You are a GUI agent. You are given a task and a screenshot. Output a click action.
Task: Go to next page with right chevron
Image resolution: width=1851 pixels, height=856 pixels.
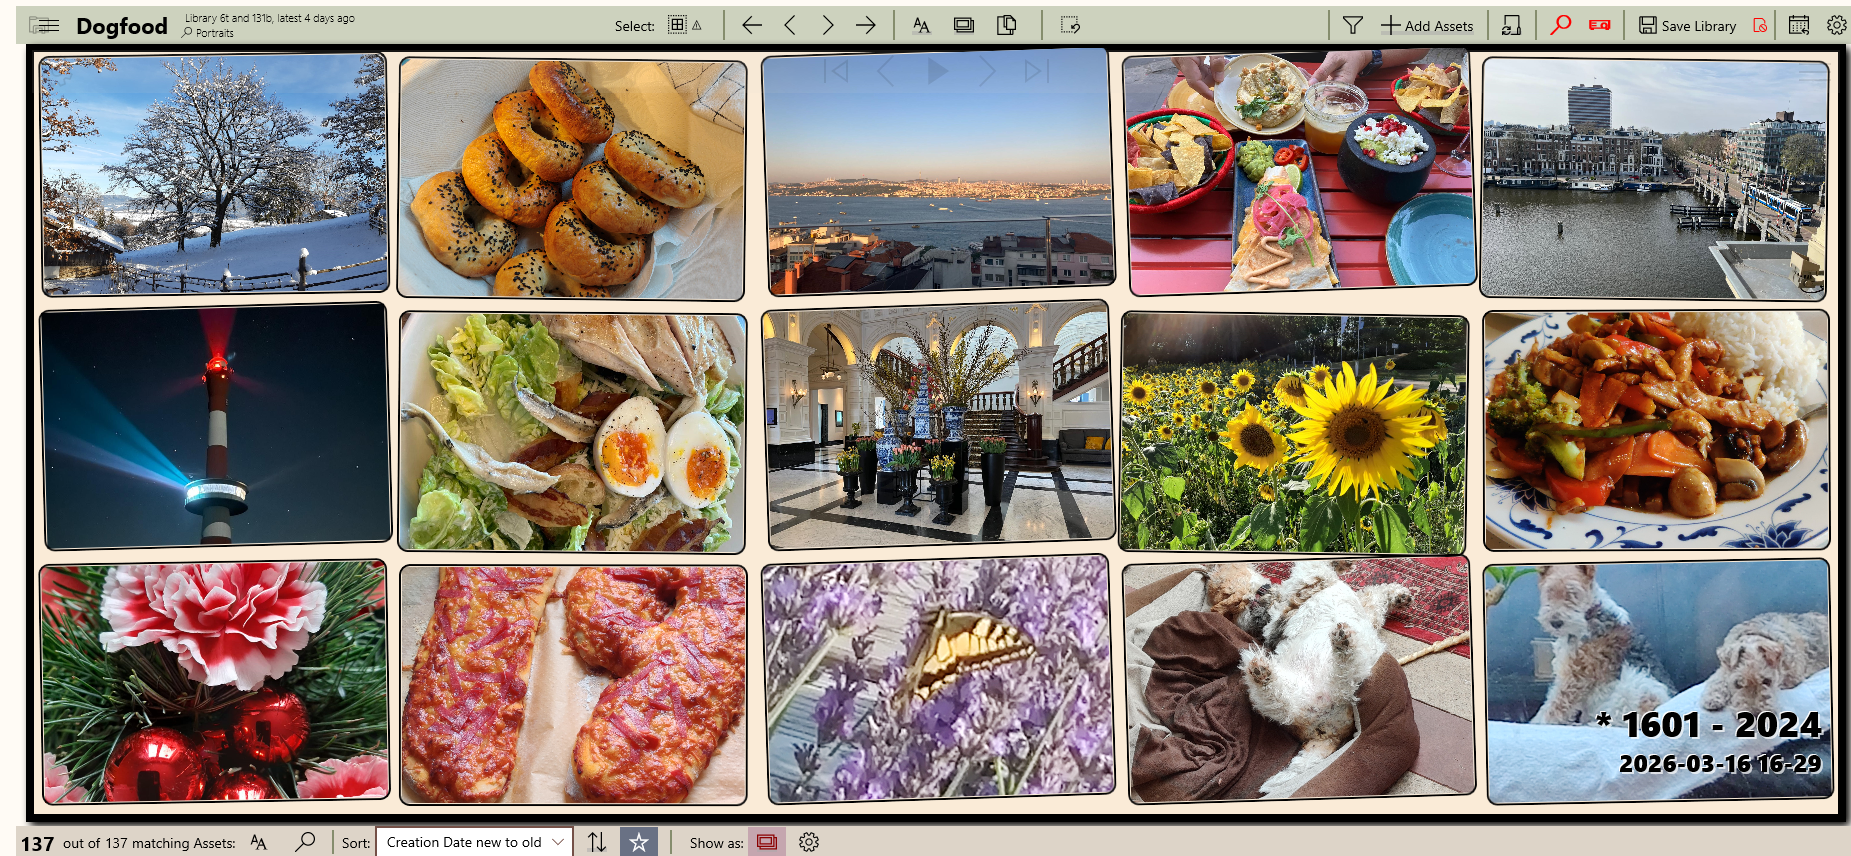828,25
